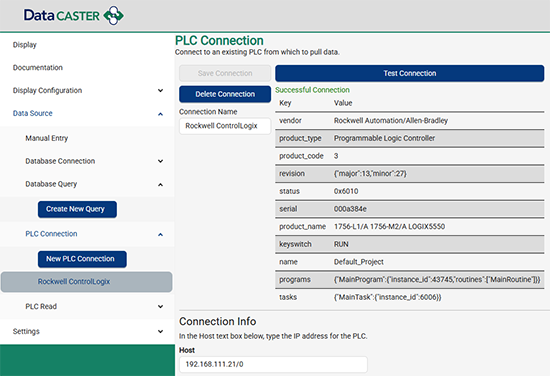Click the Create New Query button
550x376 pixels.
pos(77,209)
